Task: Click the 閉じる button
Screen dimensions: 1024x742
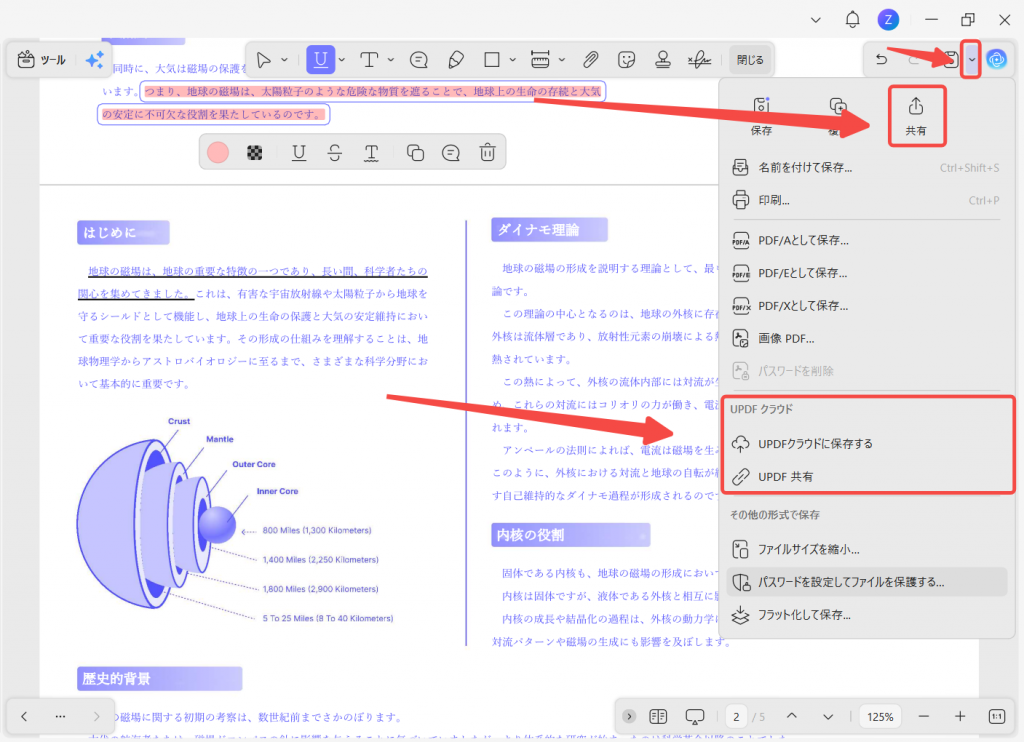Action: click(750, 60)
